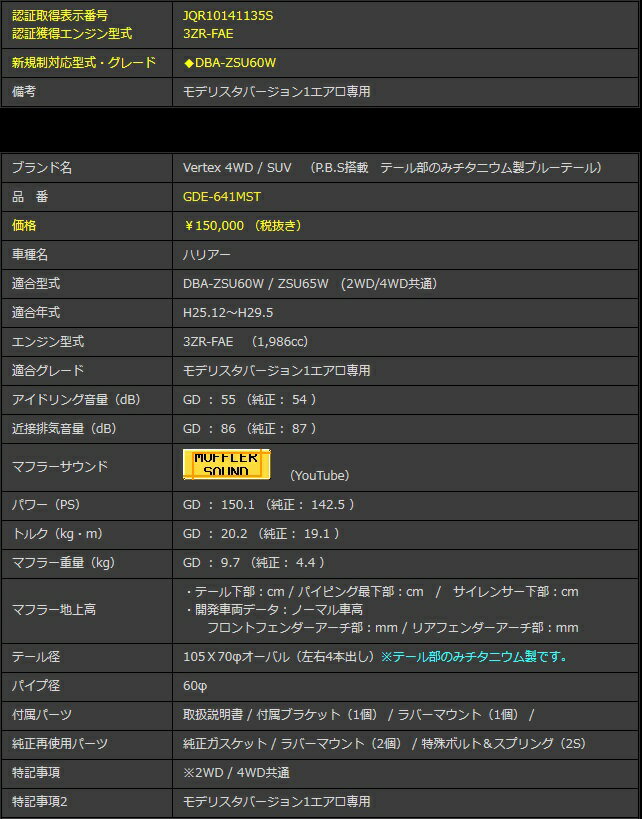Viewport: 642px width, 819px height.
Task: Select the torque value GD : 20.2
Action: [x=215, y=534]
